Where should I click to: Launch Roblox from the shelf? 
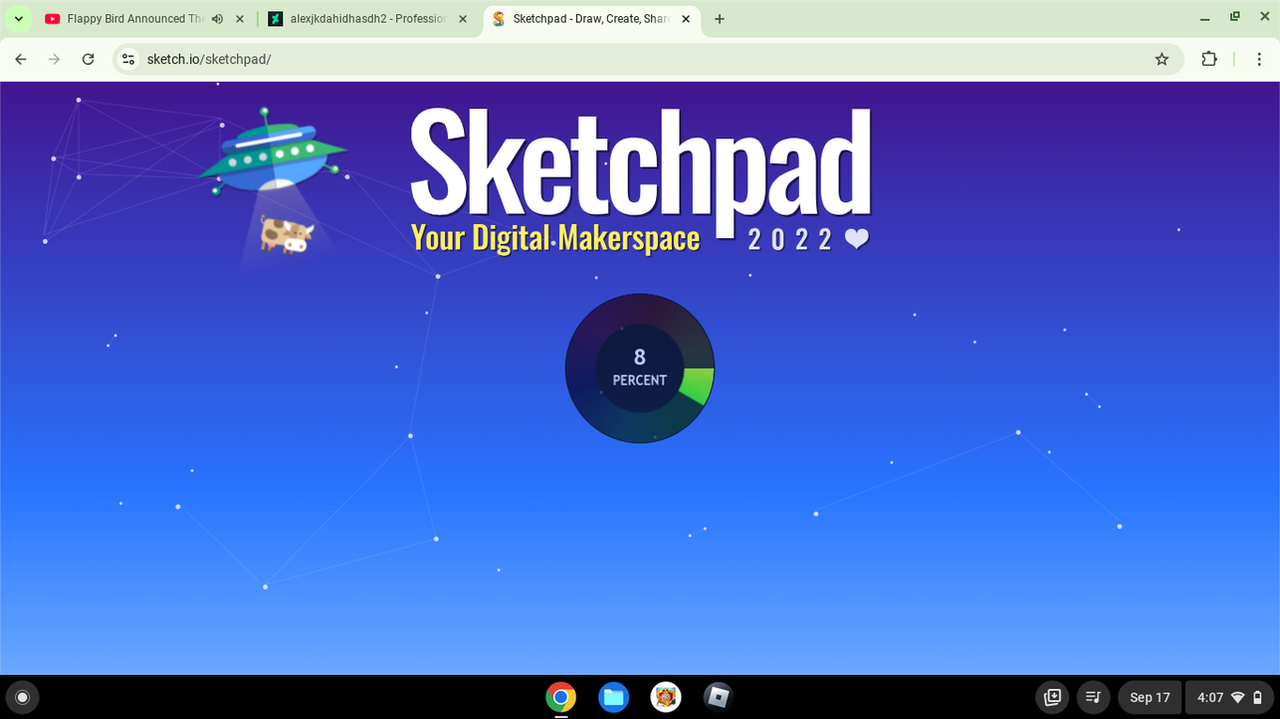[718, 697]
